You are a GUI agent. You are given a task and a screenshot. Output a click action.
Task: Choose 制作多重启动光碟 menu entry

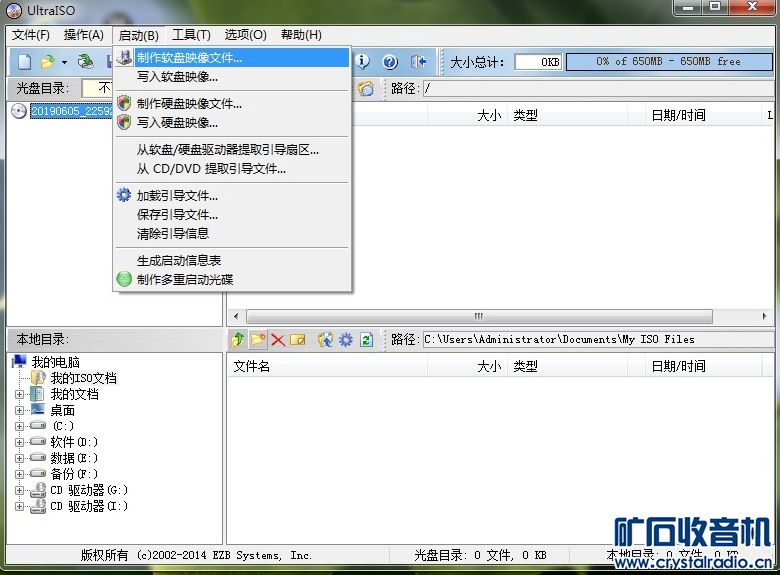232,279
